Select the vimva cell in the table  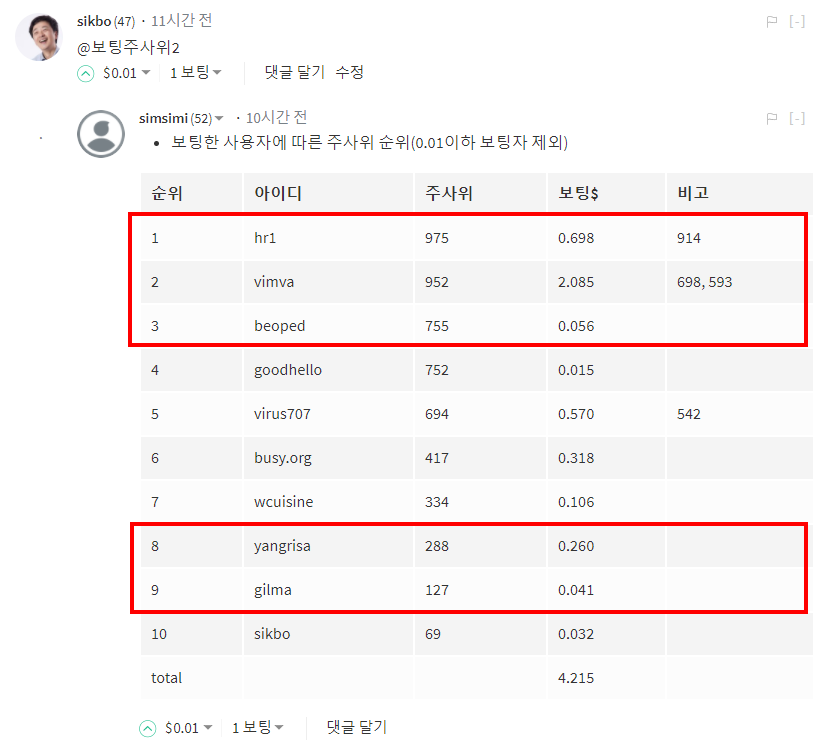tap(274, 282)
